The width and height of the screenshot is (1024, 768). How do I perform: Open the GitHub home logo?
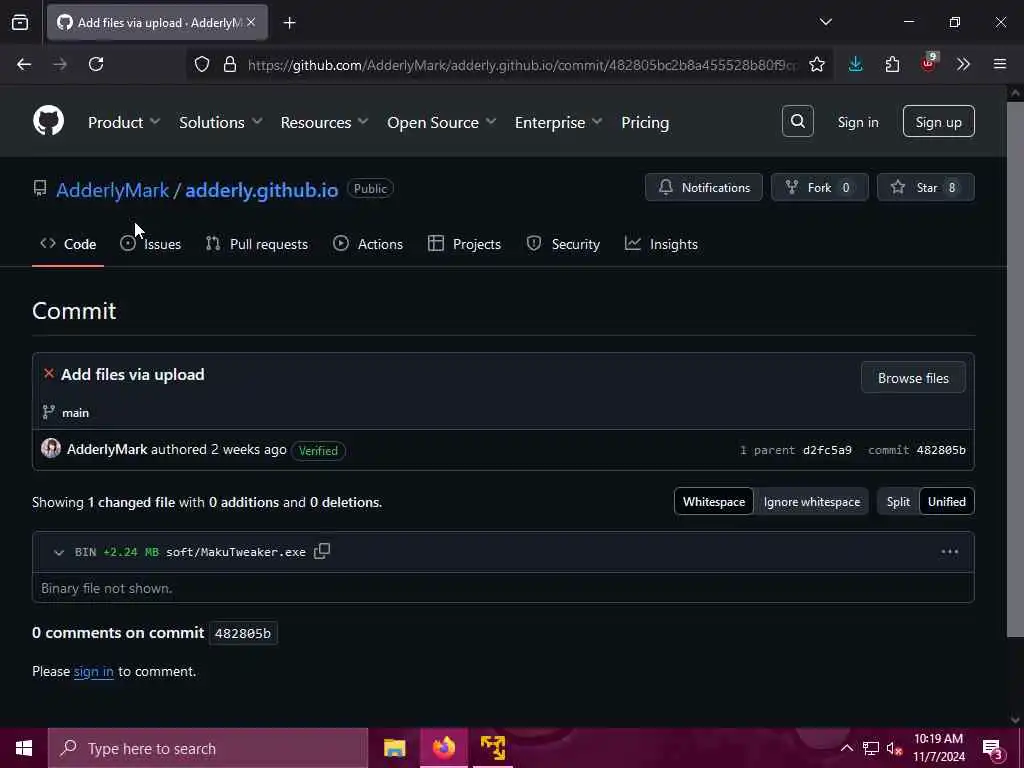48,121
